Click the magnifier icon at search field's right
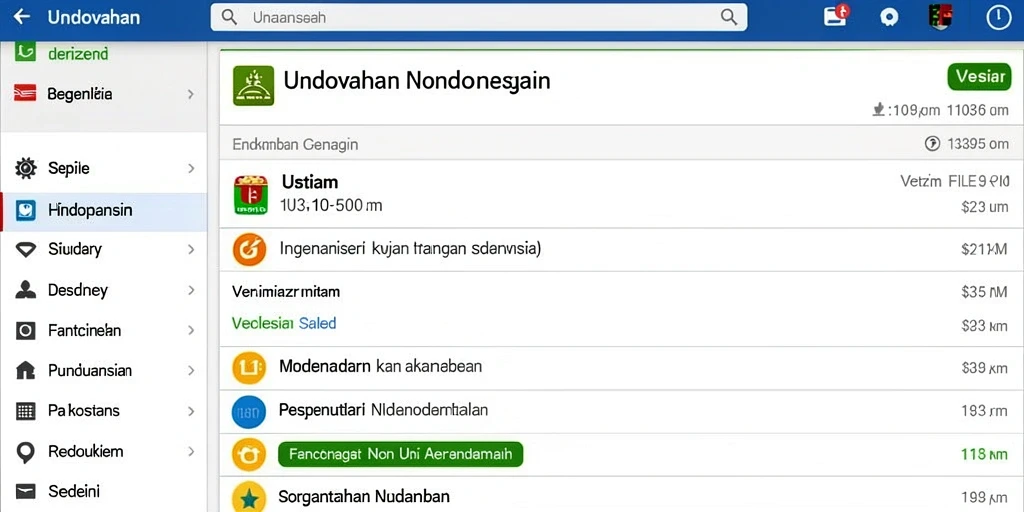 (x=729, y=17)
